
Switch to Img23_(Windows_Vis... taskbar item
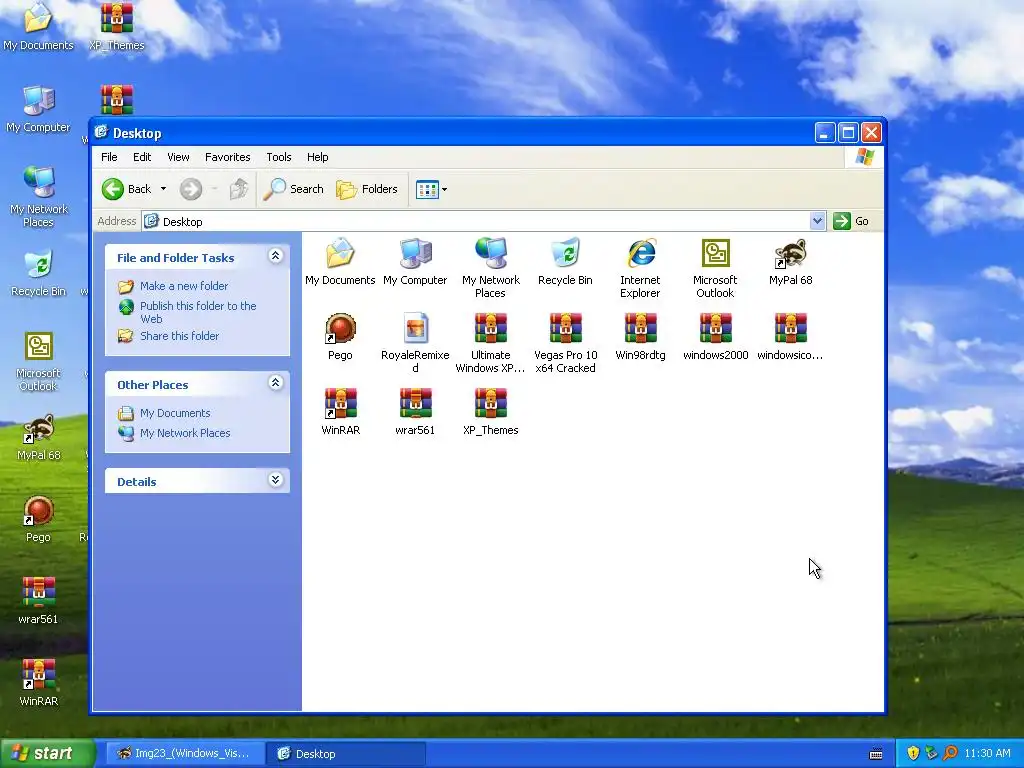pos(185,754)
